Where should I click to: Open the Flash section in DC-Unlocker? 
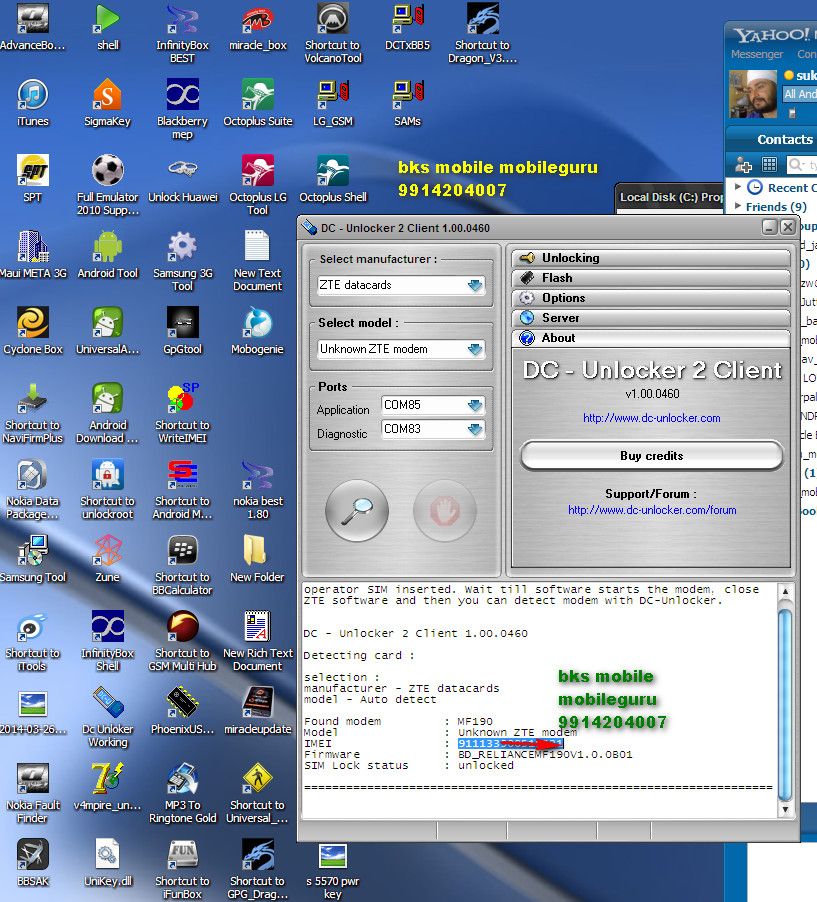651,278
